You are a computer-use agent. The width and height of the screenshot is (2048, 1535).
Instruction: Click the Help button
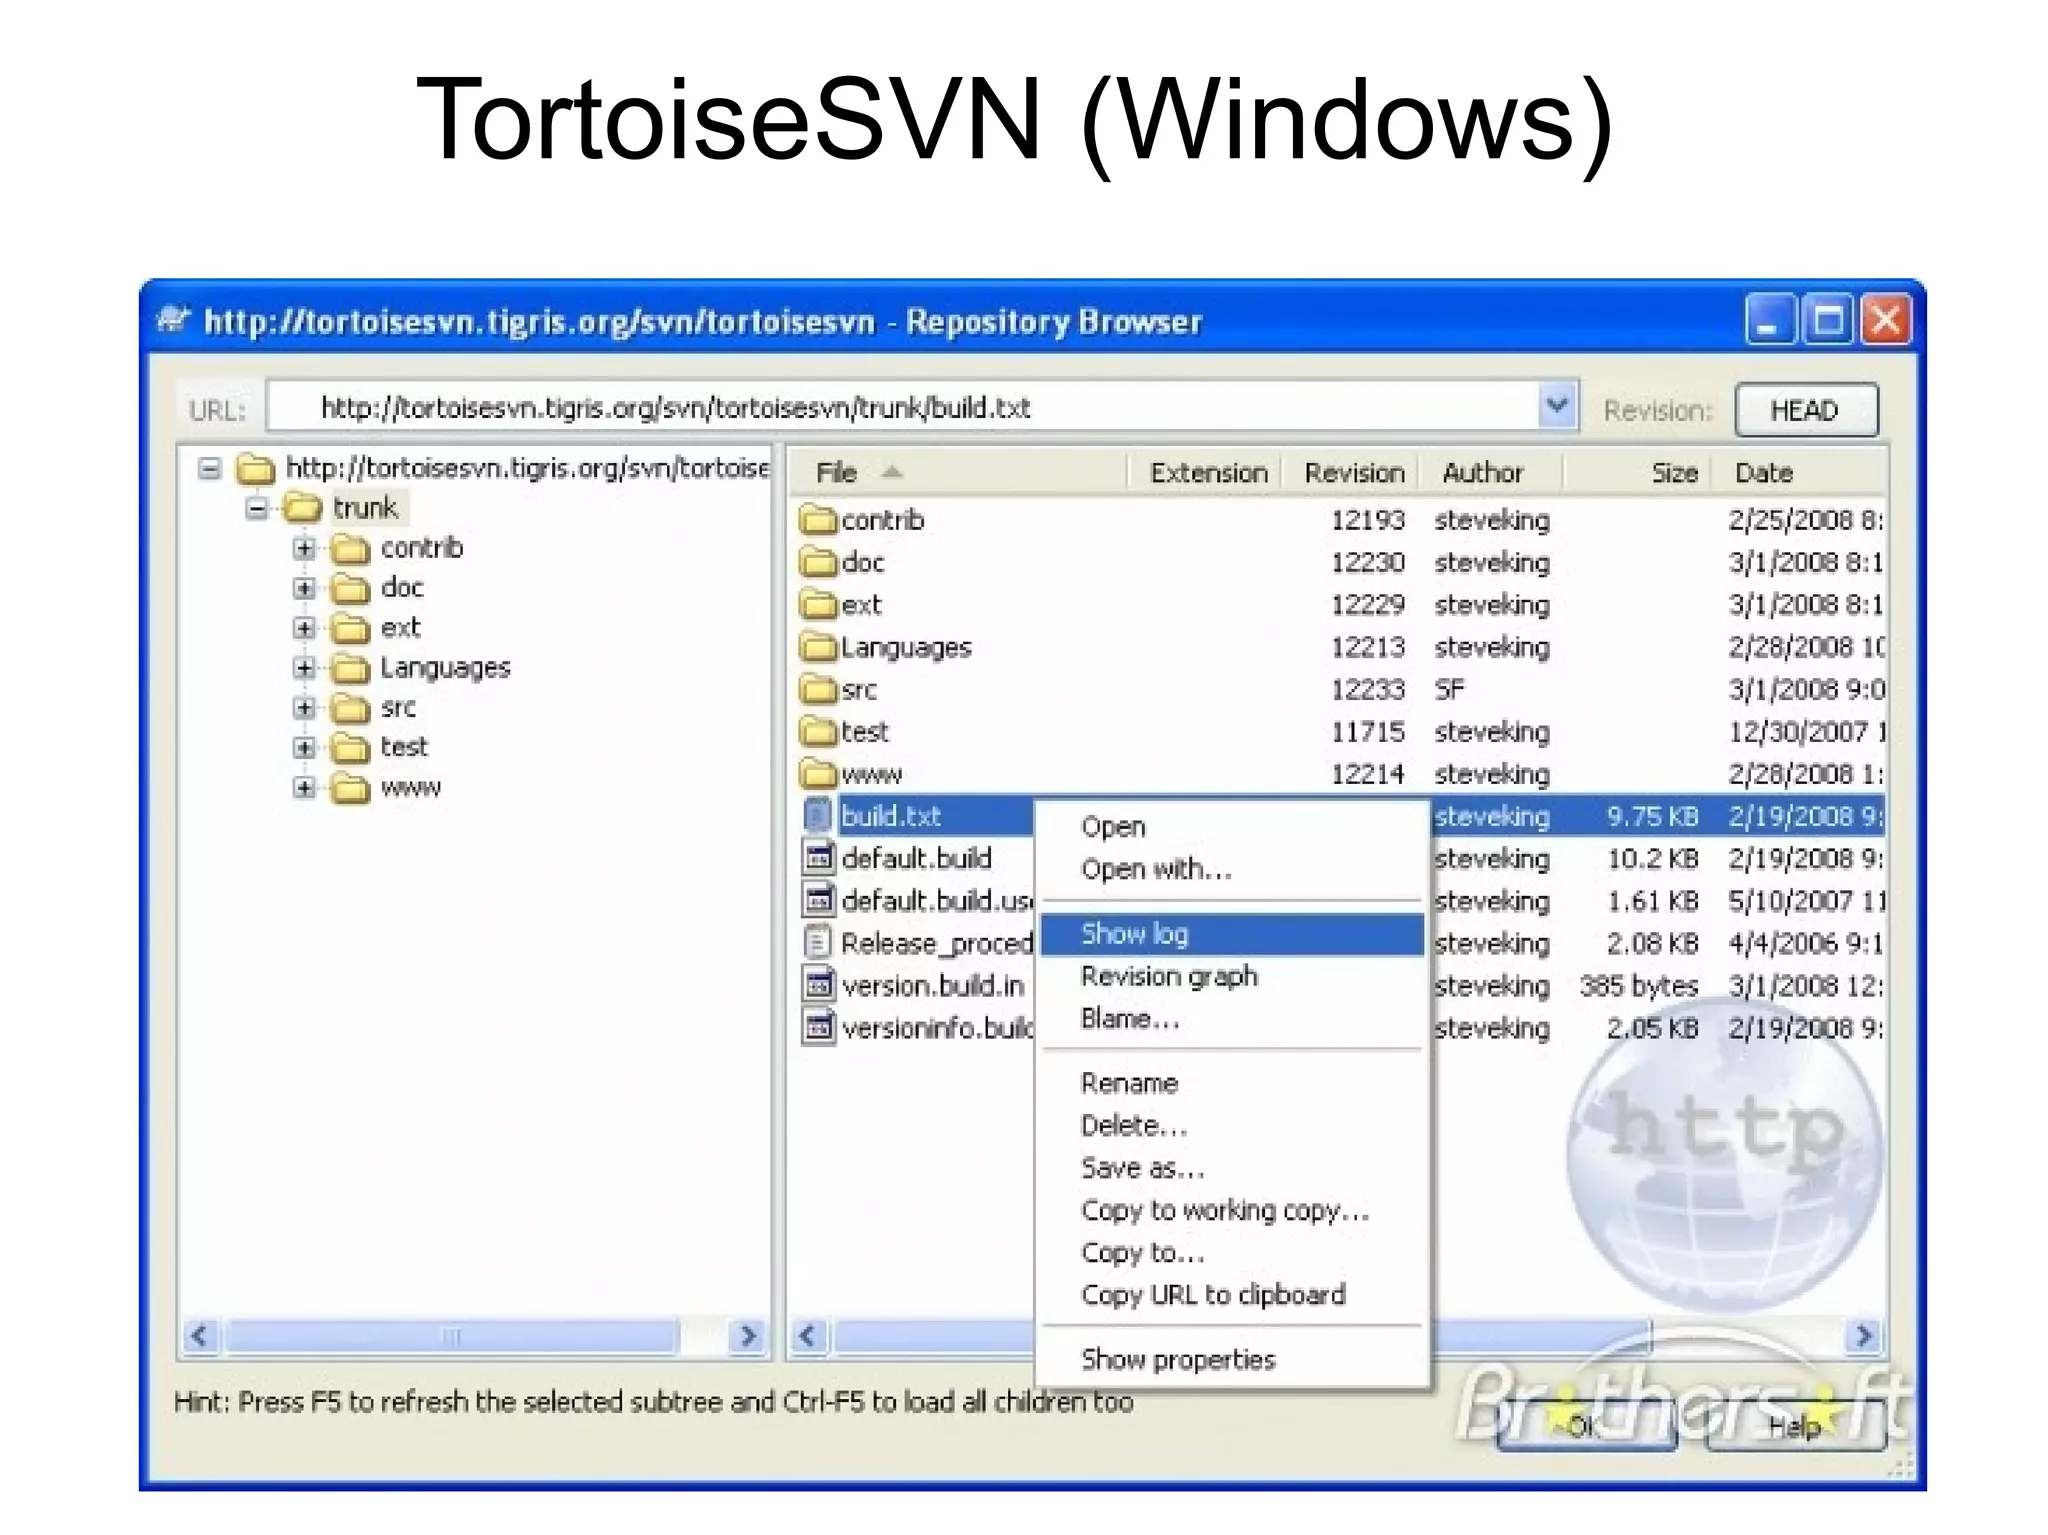point(1794,1427)
